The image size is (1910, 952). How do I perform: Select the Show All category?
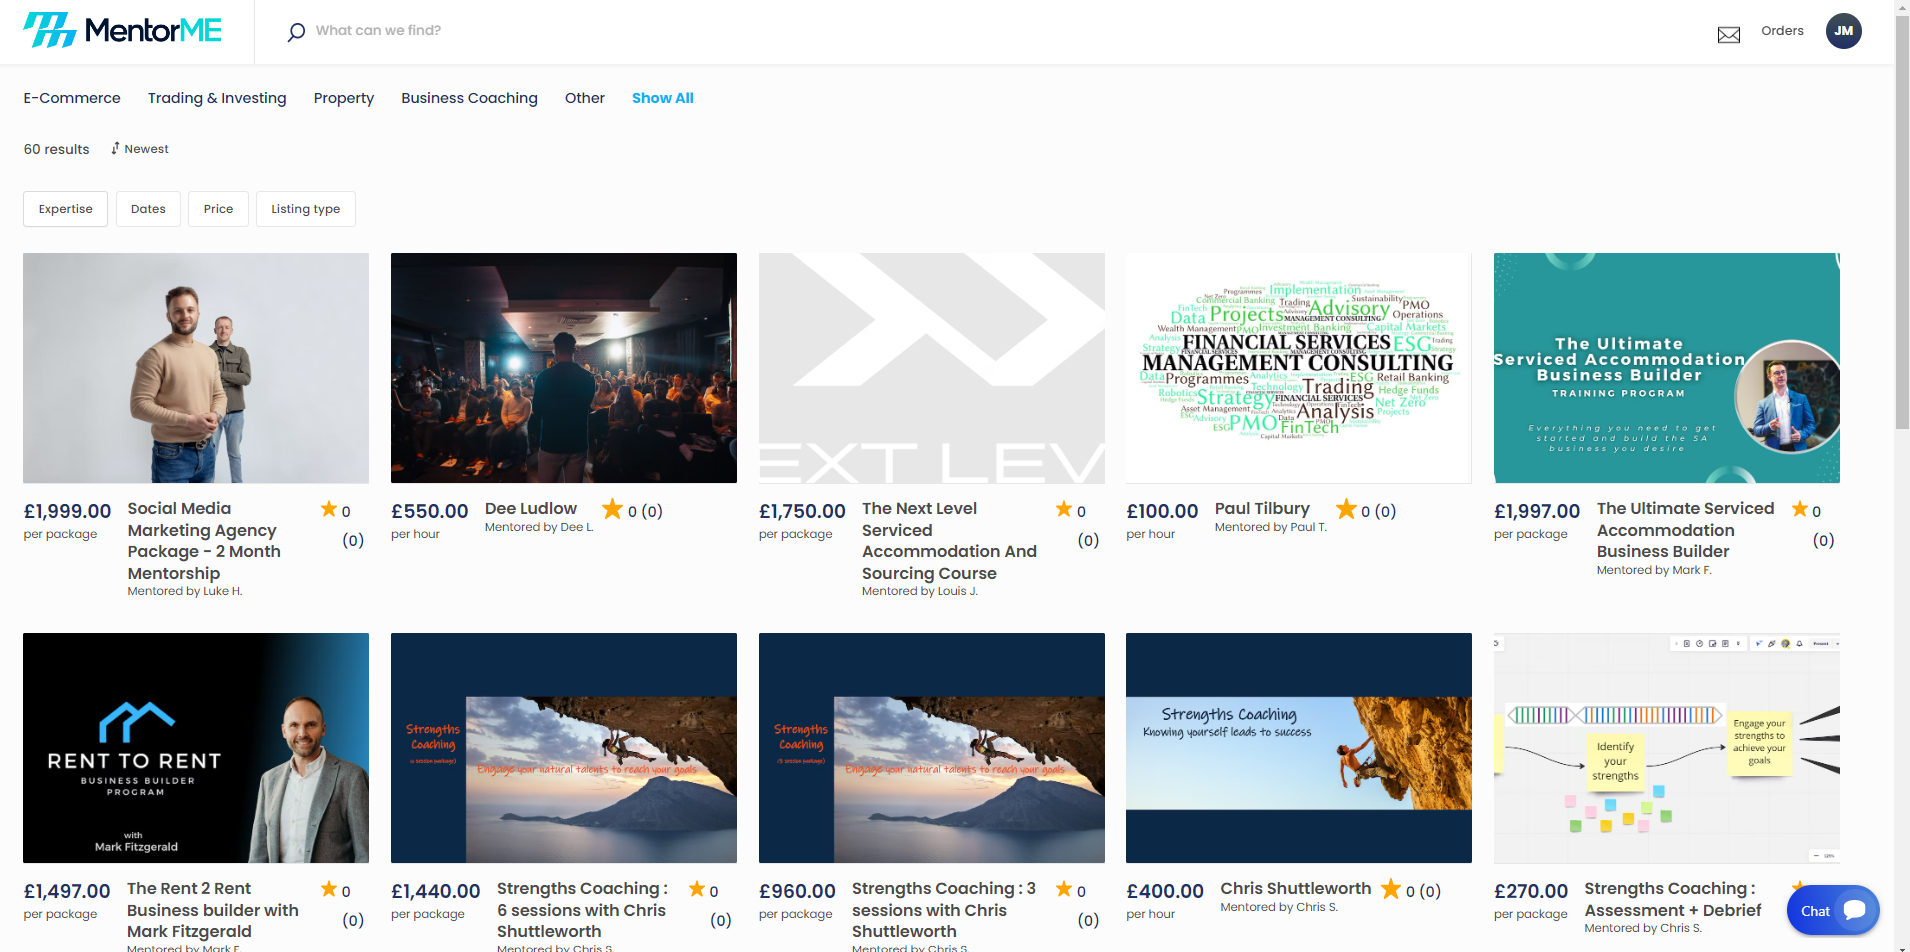(x=663, y=98)
